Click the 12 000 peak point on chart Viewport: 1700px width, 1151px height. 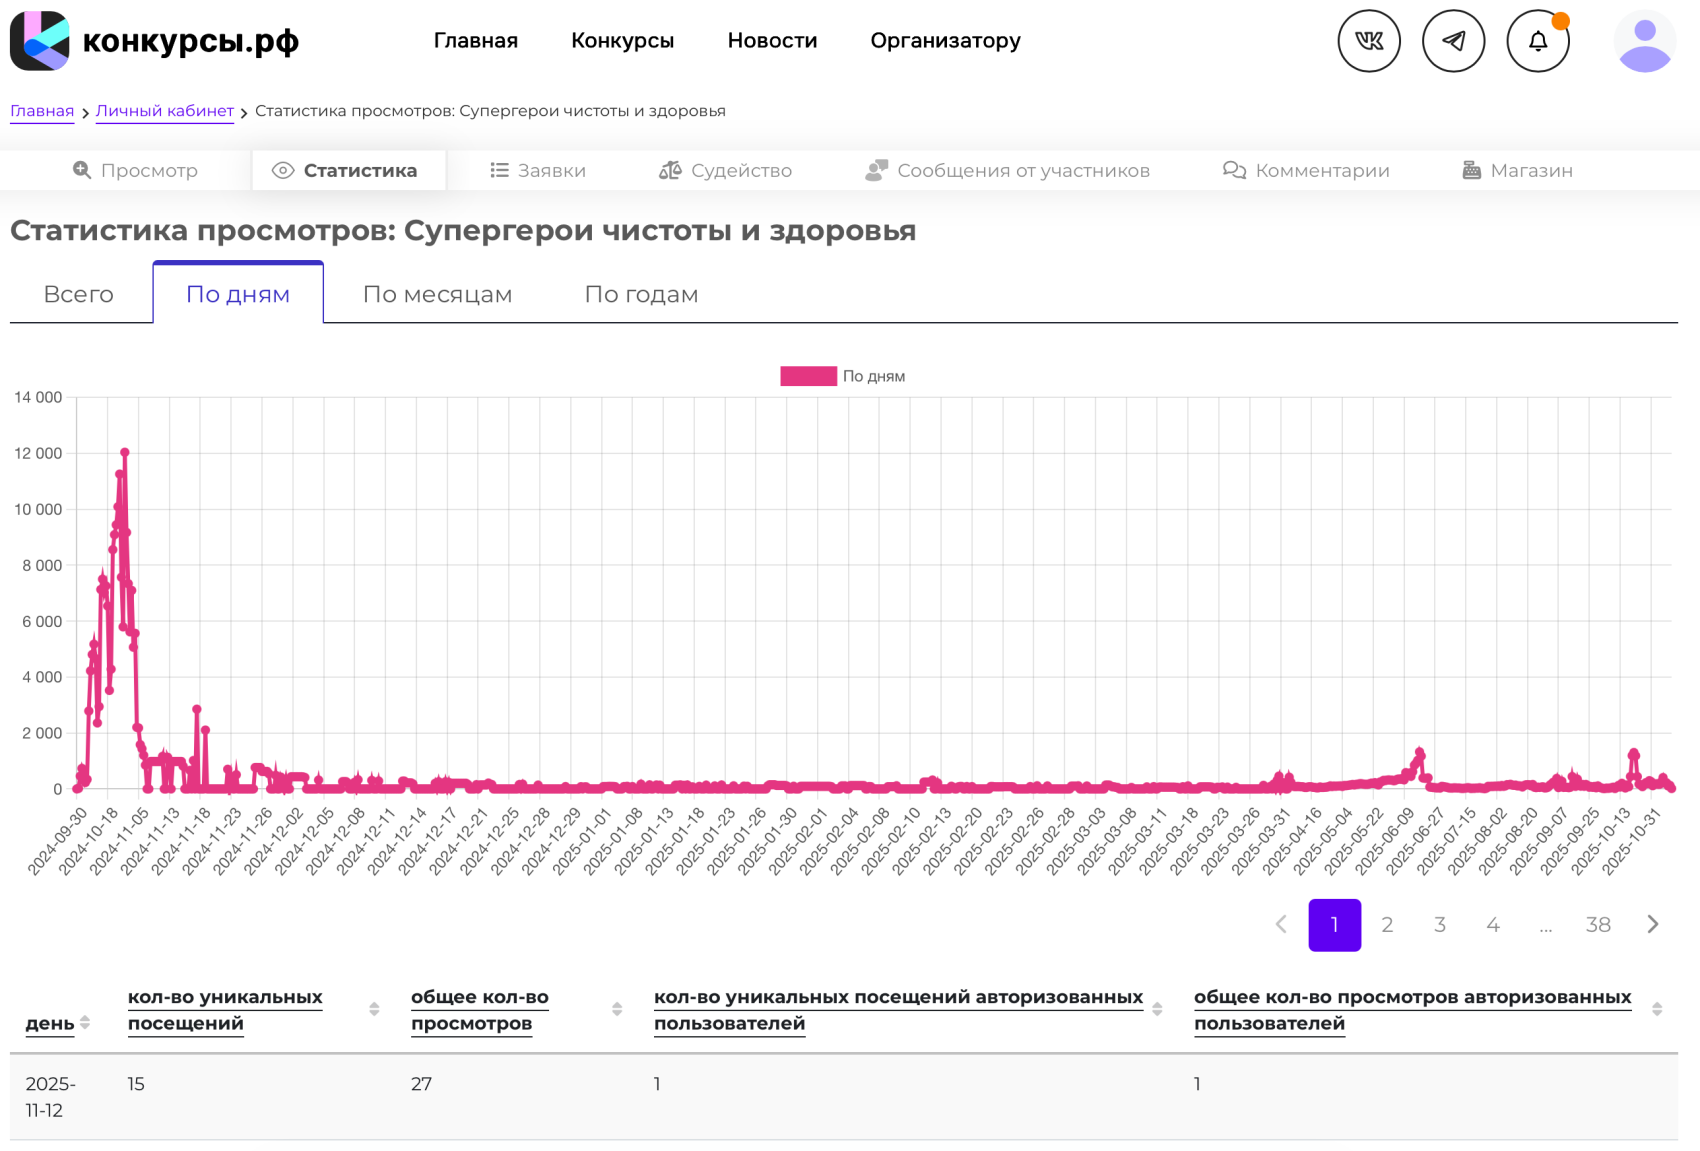(125, 453)
